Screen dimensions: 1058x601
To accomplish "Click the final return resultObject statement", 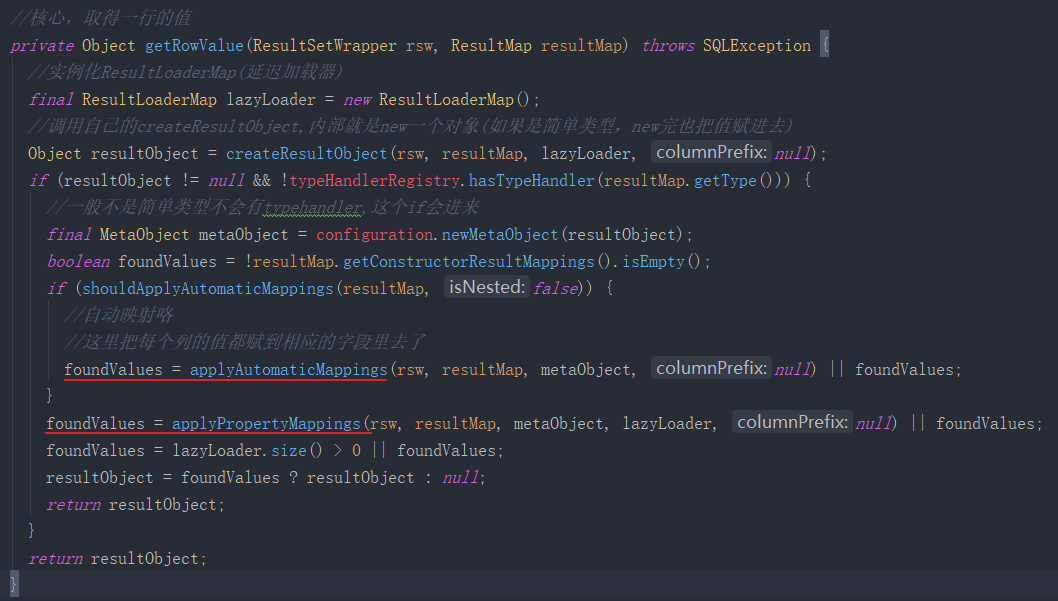I will point(117,559).
